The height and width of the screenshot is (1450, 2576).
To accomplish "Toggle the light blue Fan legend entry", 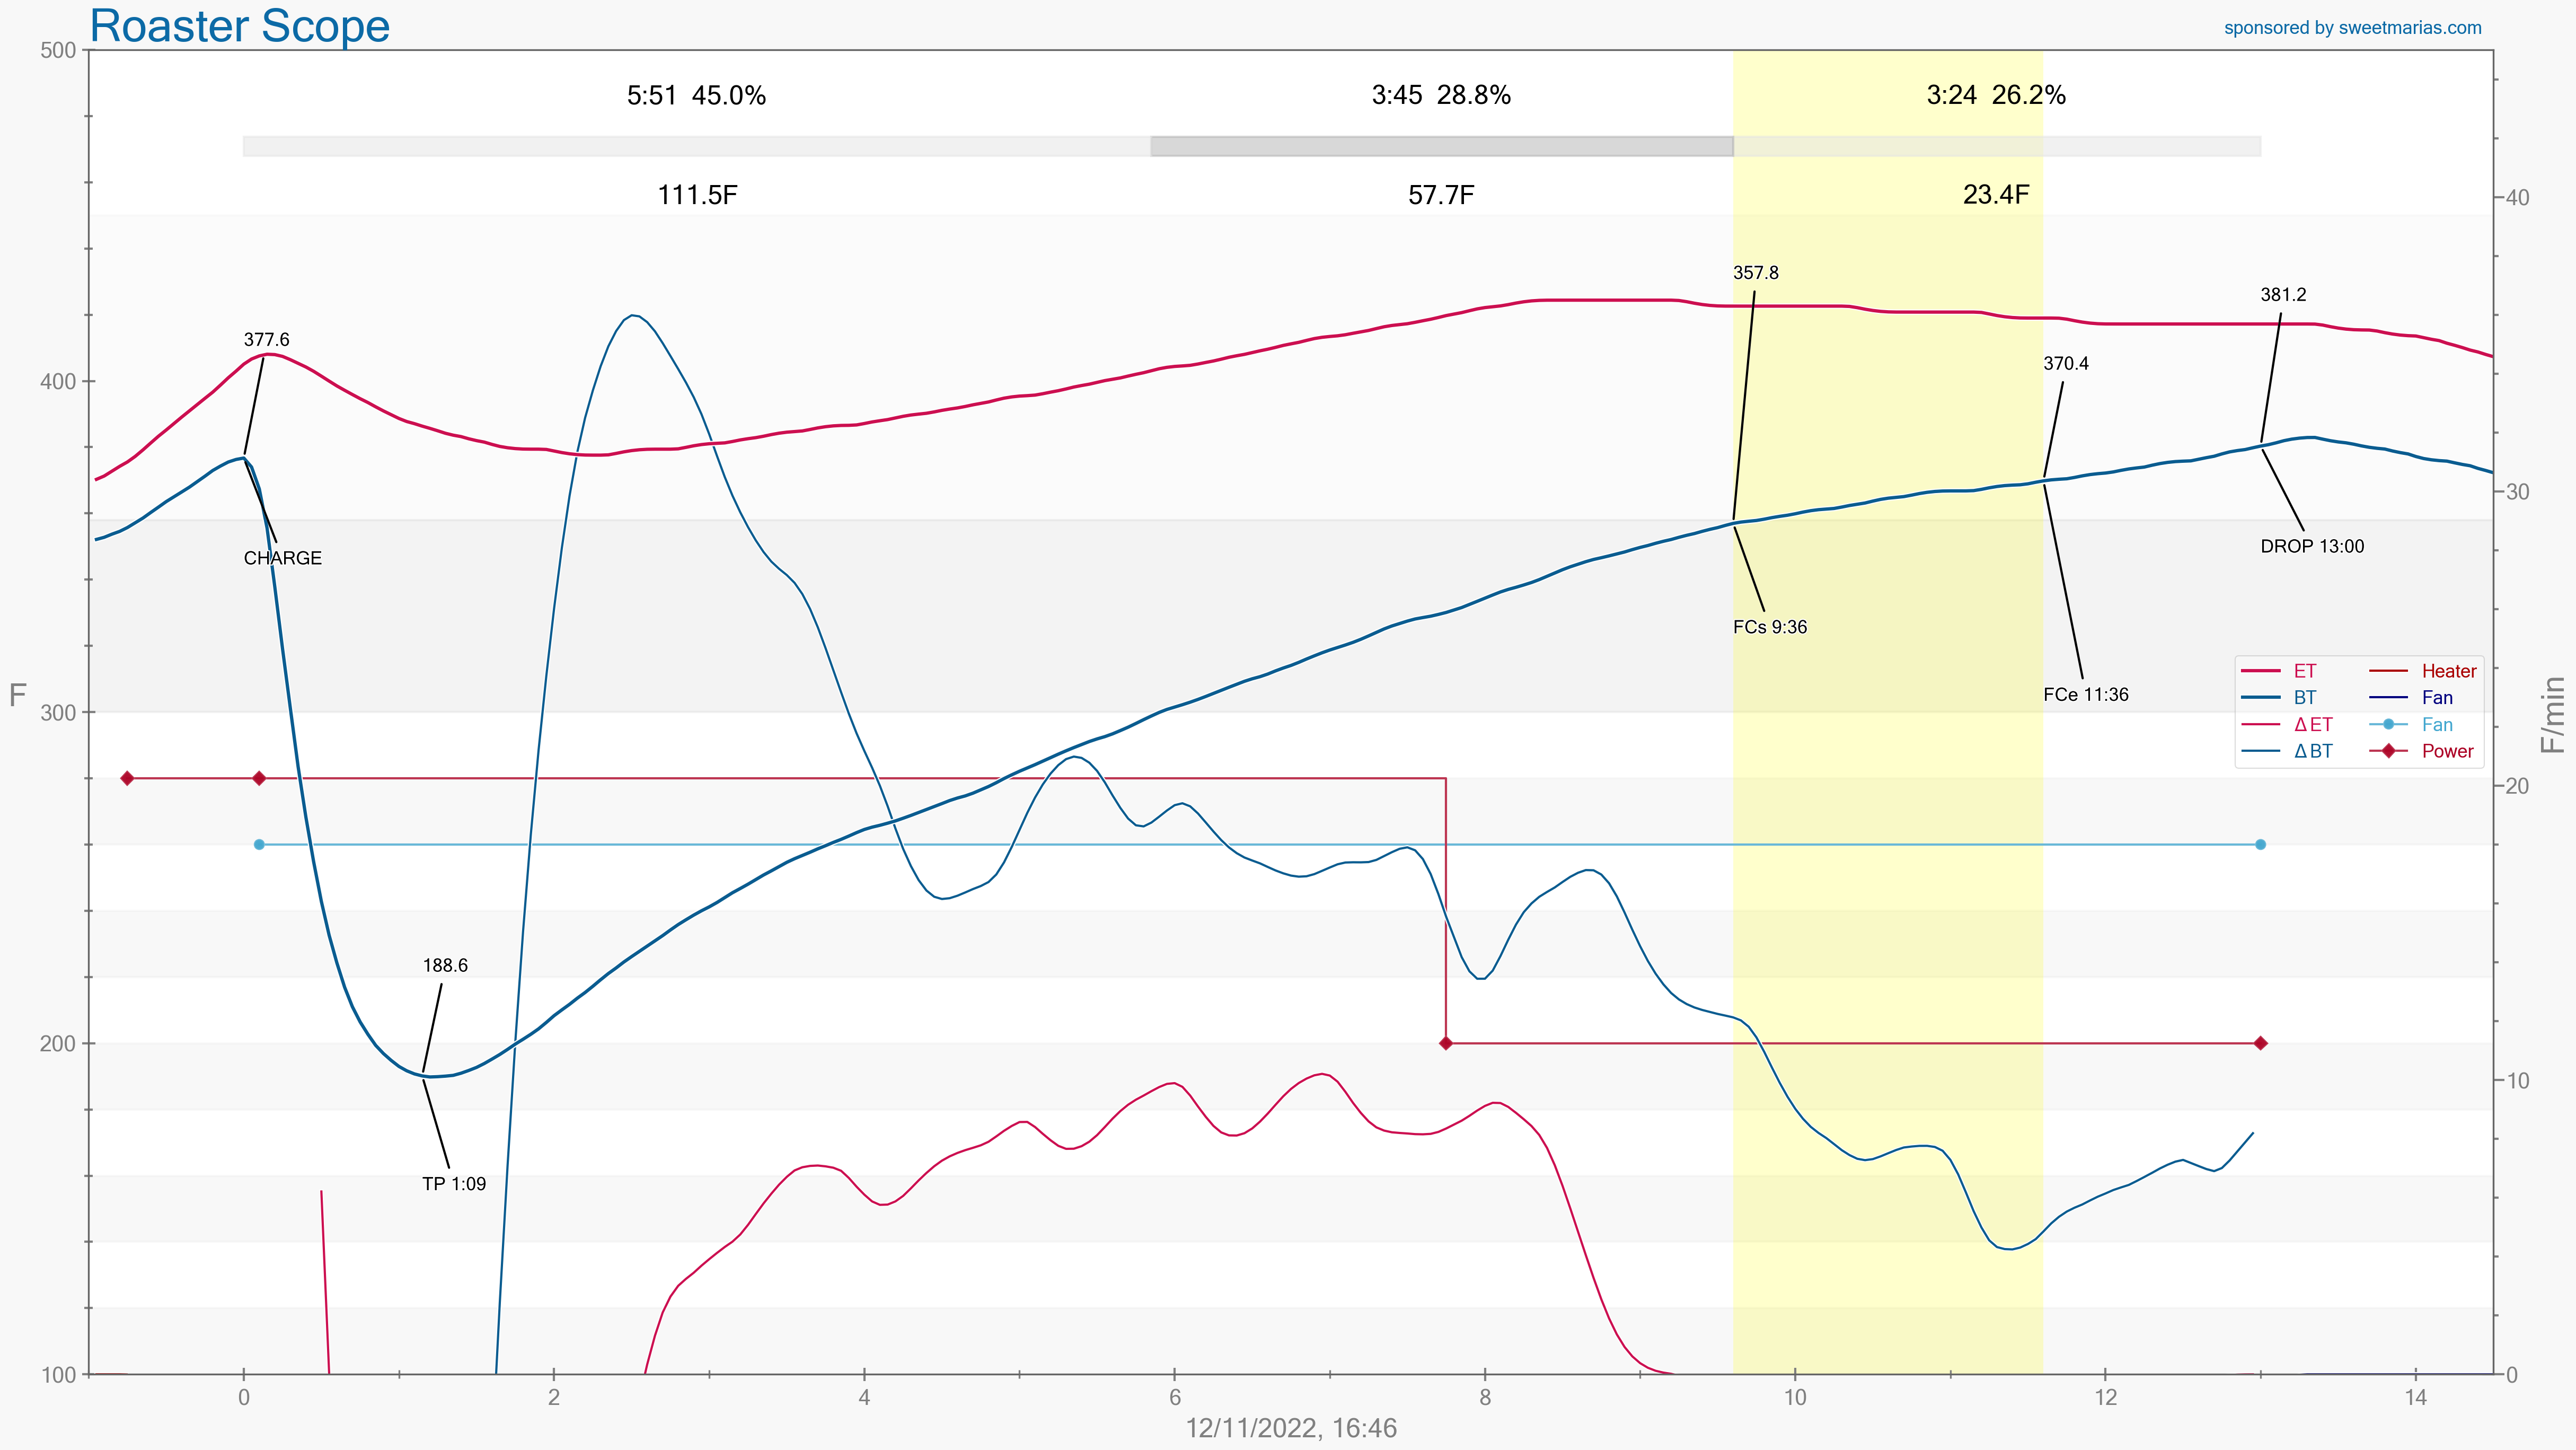I will [2436, 725].
